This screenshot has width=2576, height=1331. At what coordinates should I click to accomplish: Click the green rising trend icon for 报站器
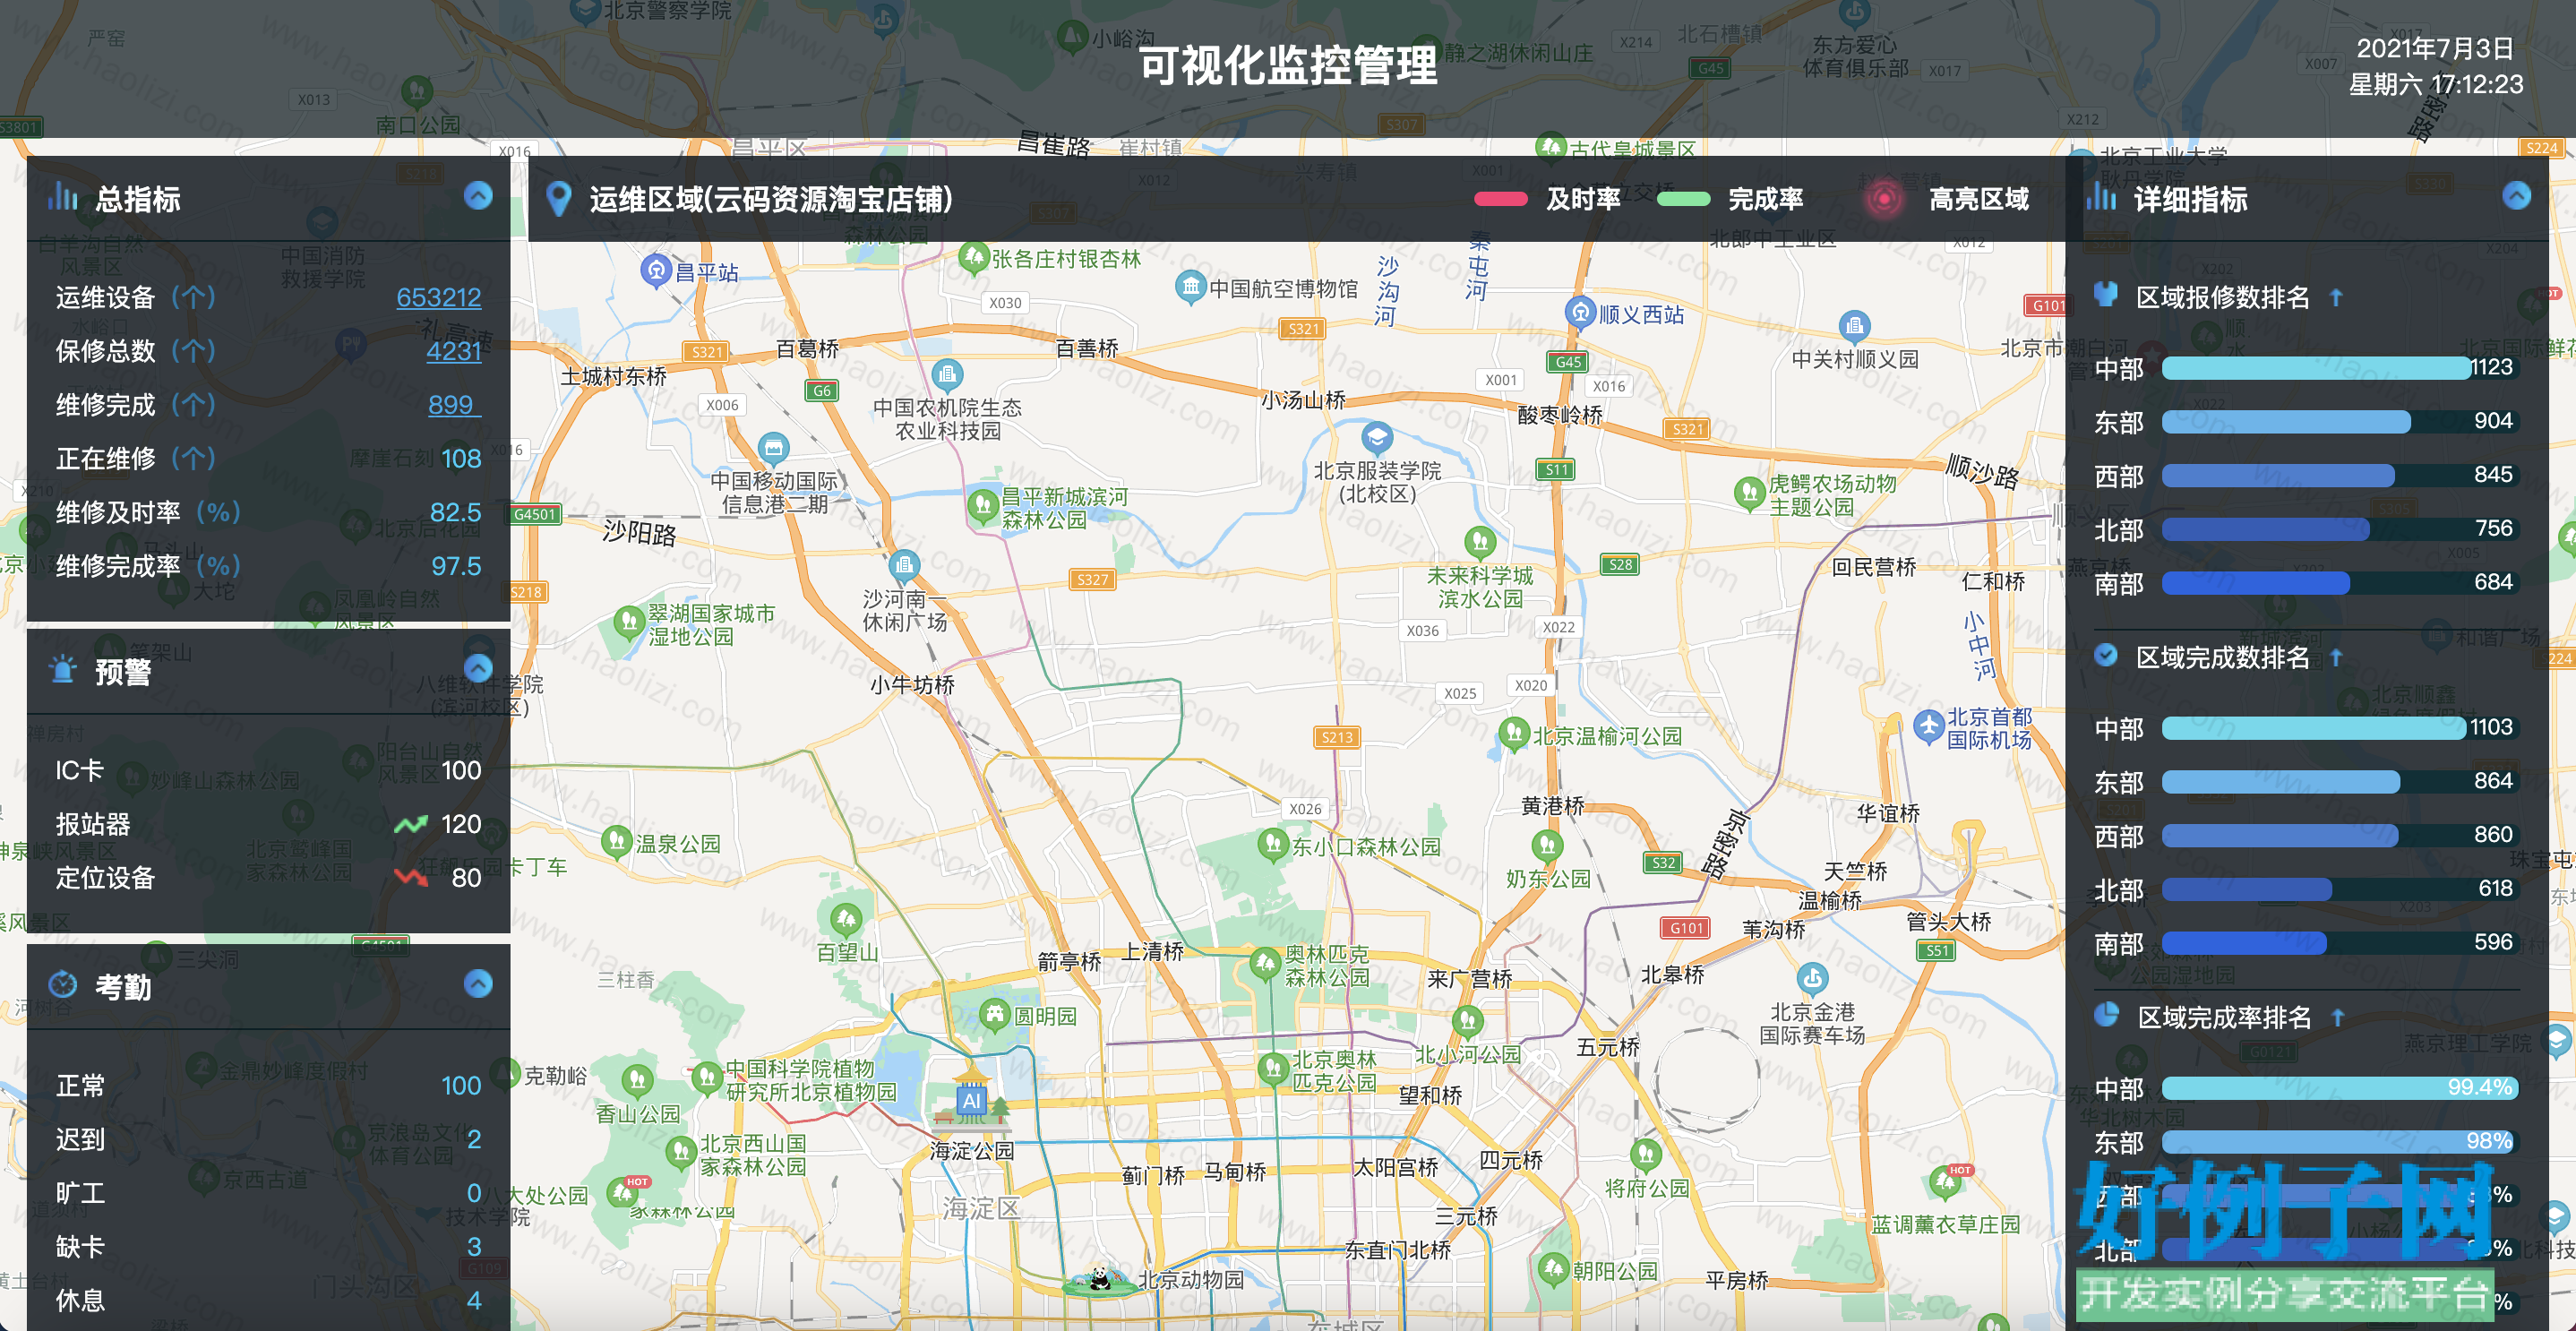(x=410, y=824)
